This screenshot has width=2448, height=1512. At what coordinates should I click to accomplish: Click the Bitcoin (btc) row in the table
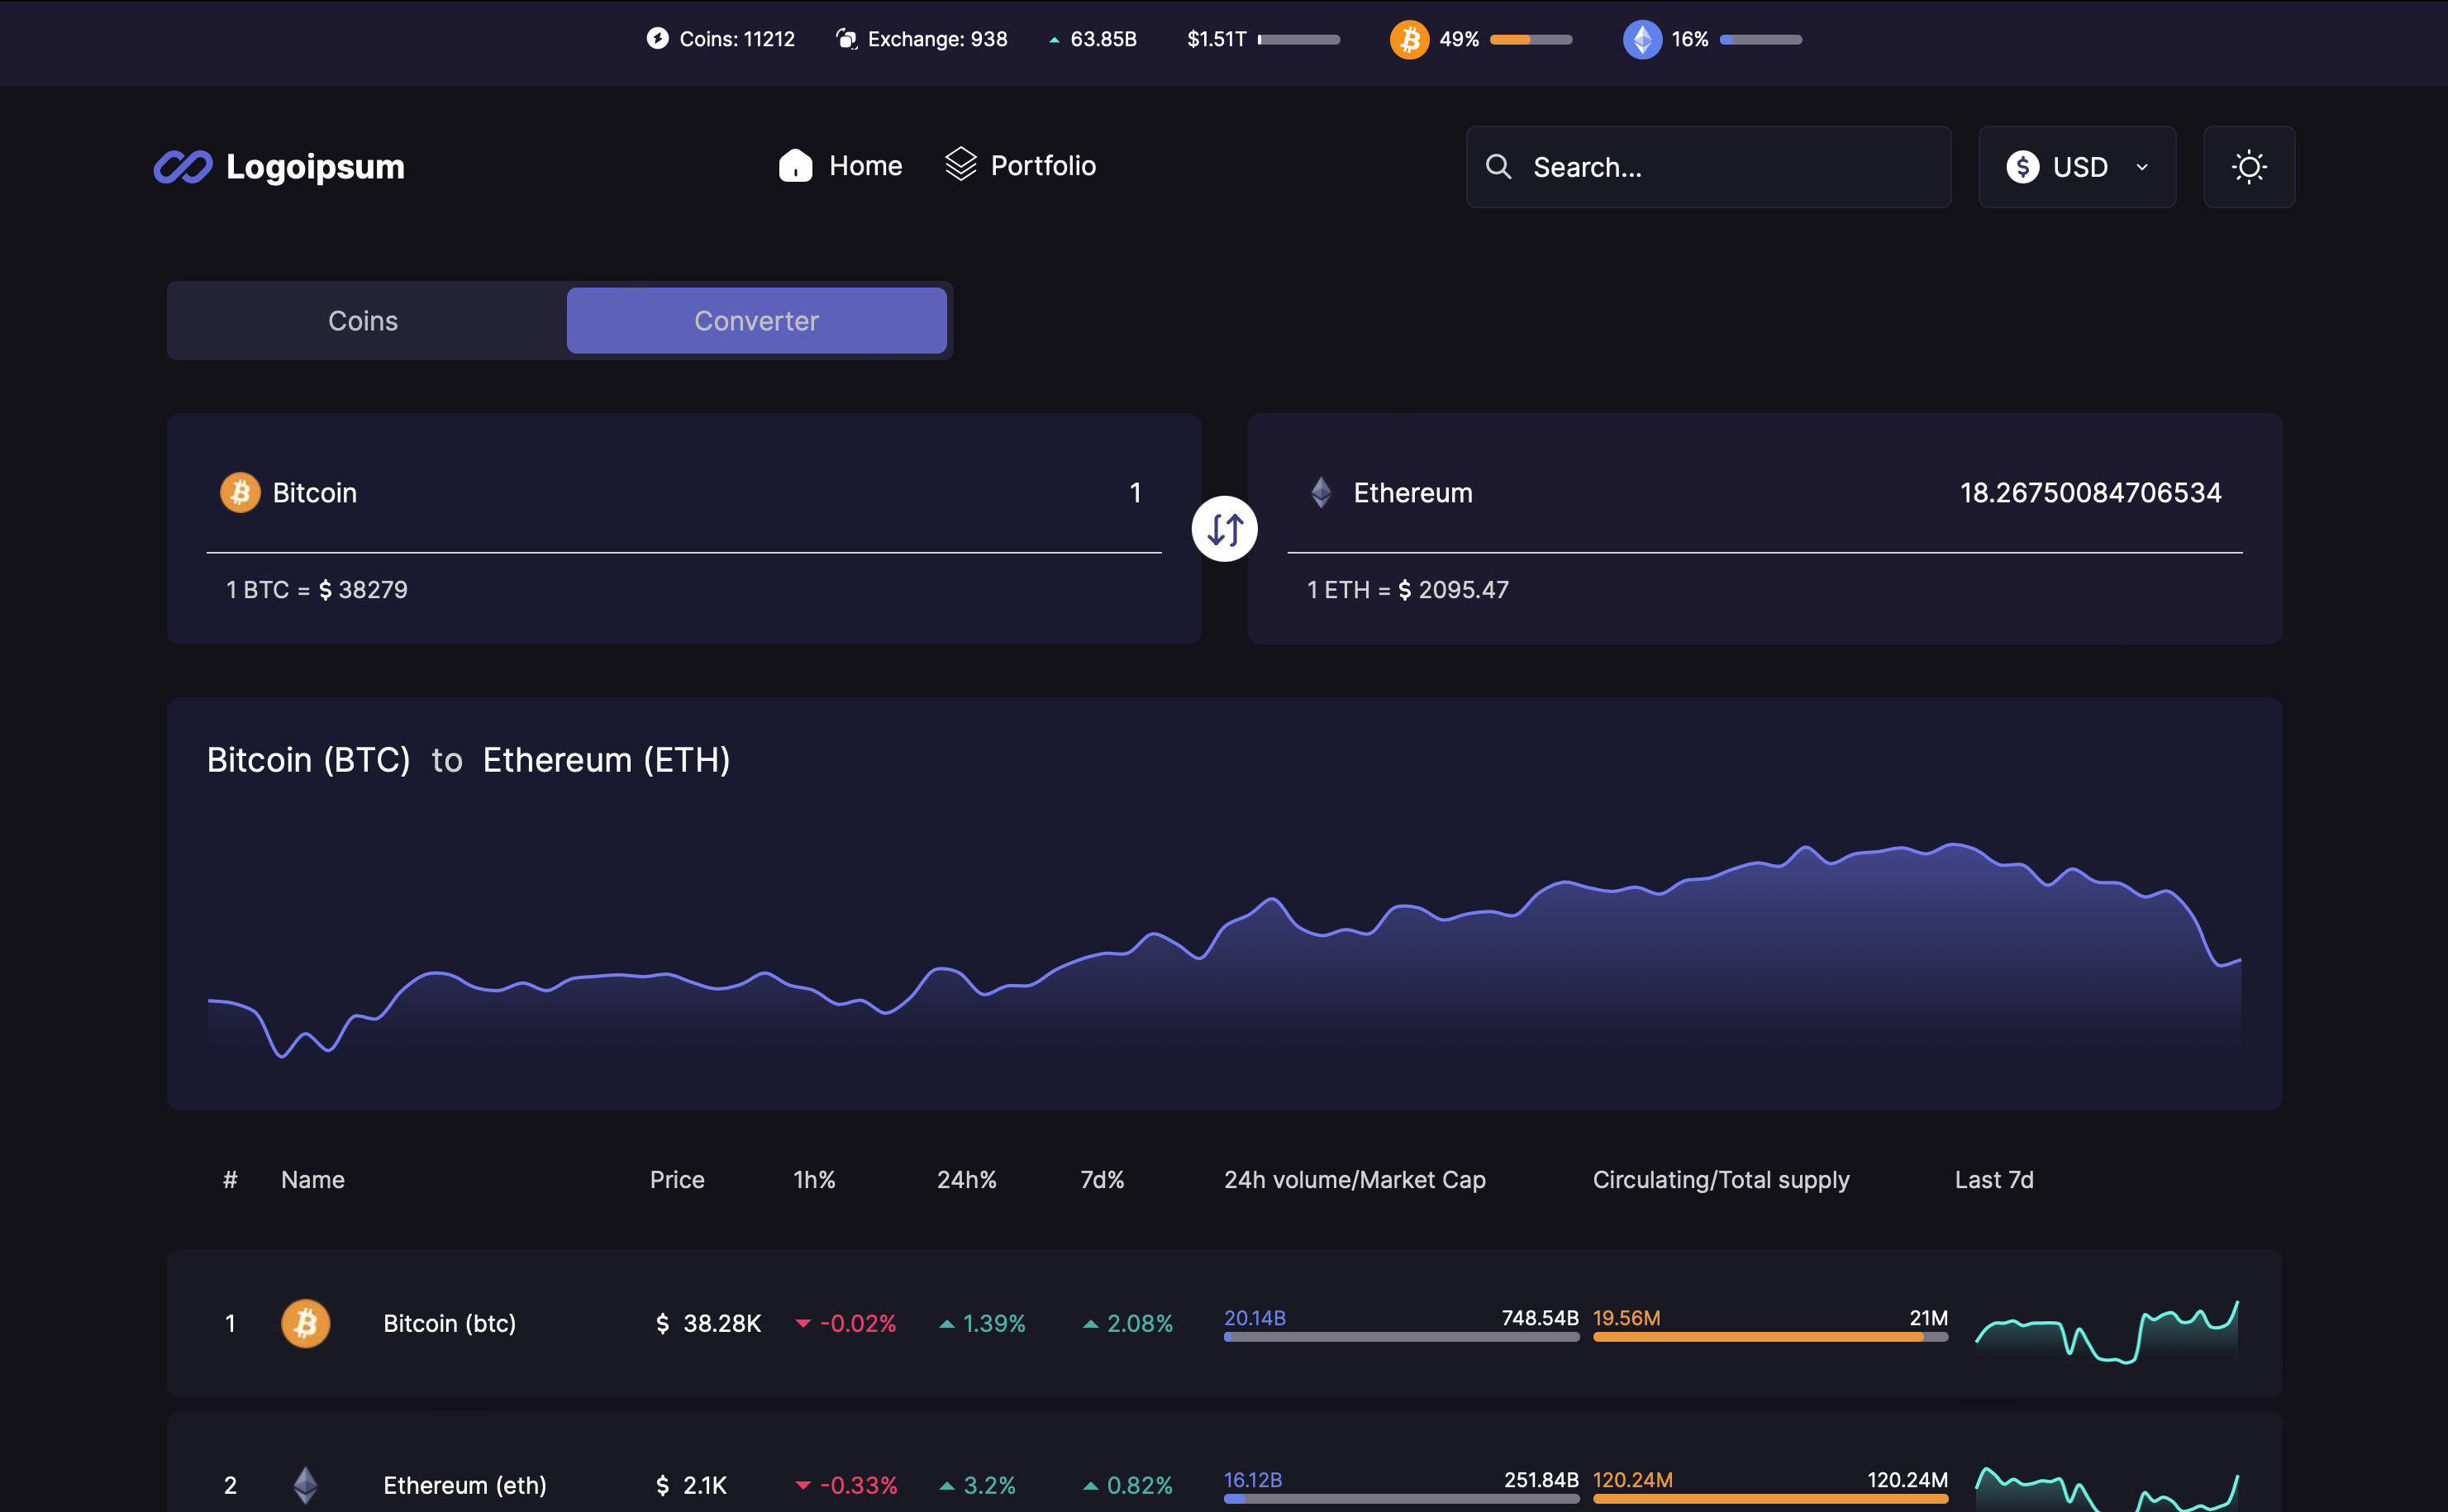(x=449, y=1322)
